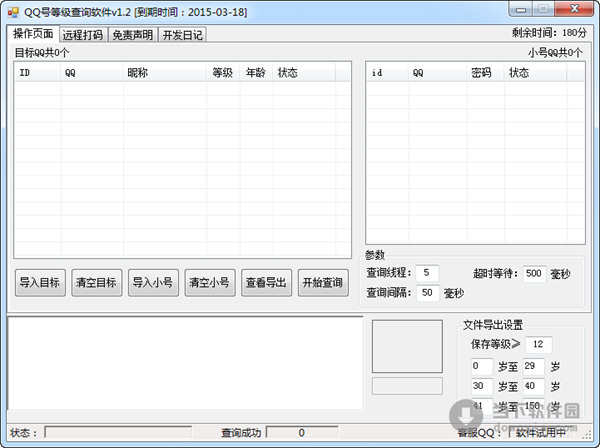Click the 导入目标 button
The height and width of the screenshot is (448, 600).
[40, 283]
